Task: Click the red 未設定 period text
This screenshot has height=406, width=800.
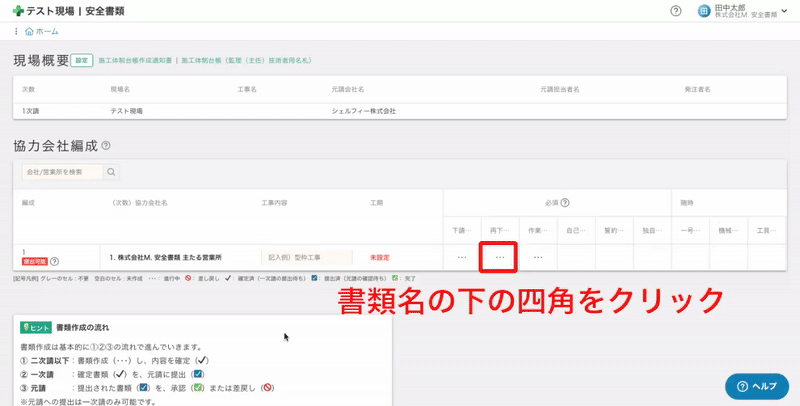Action: (380, 258)
